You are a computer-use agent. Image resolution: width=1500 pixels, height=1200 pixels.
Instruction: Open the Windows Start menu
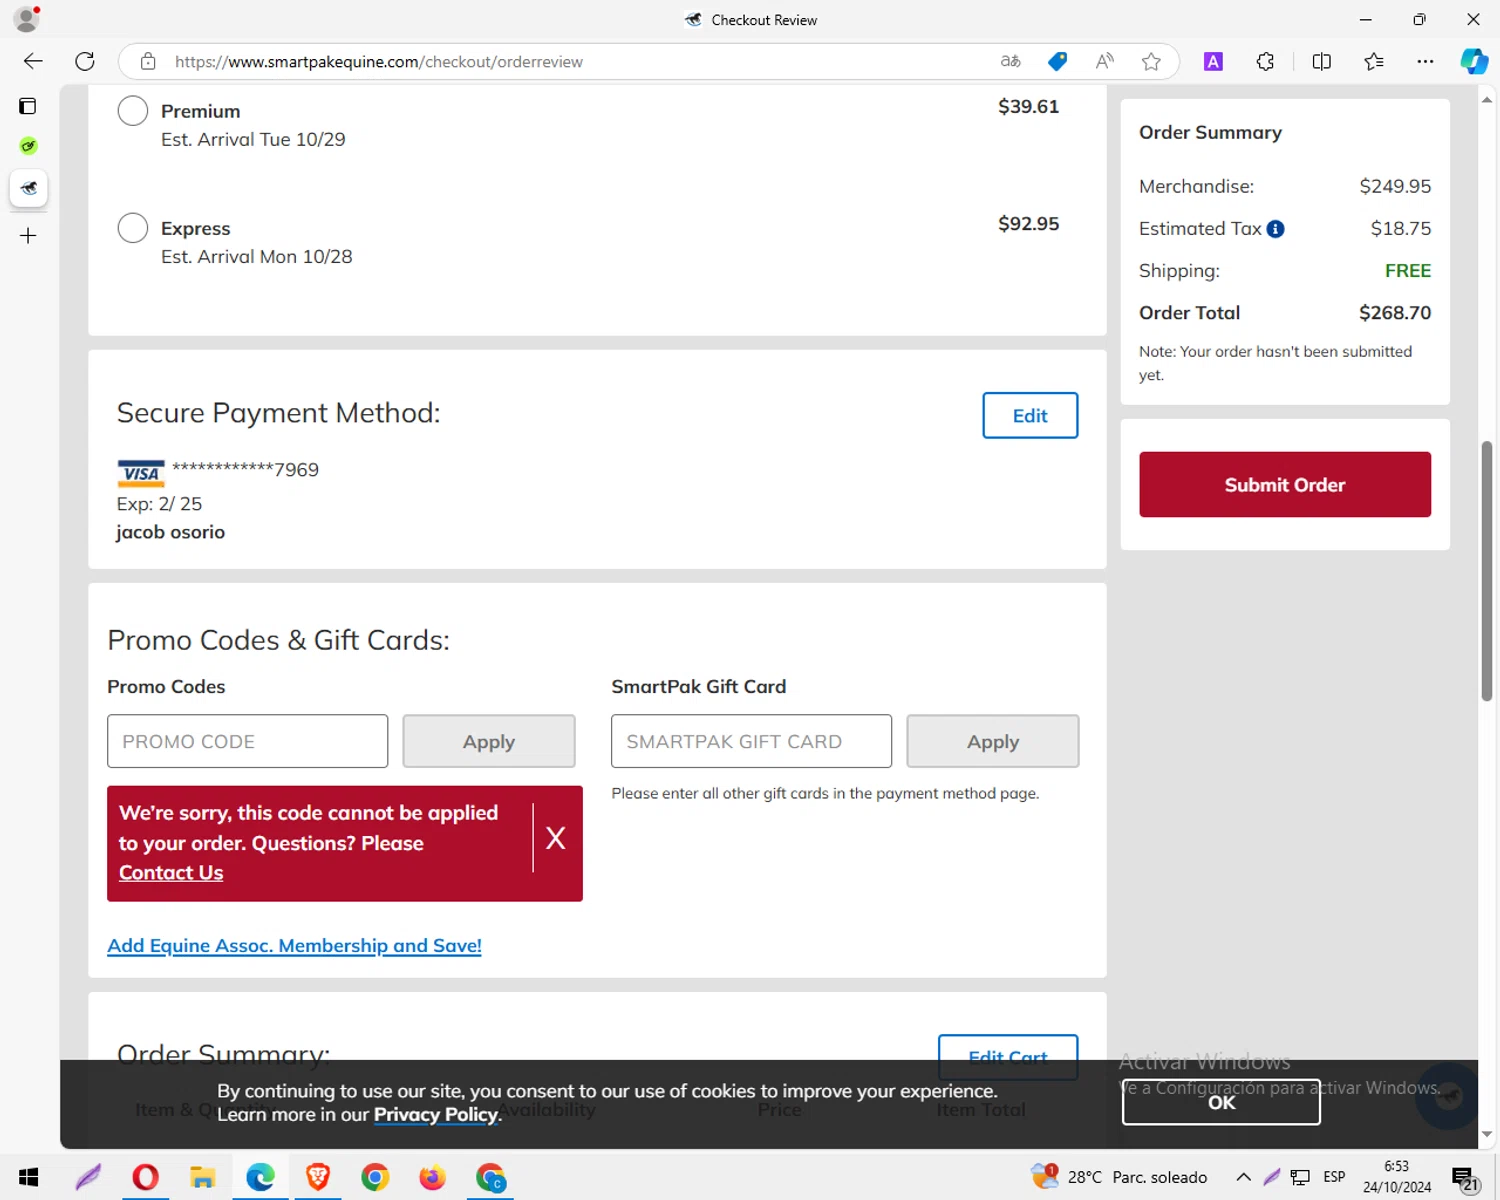28,1177
